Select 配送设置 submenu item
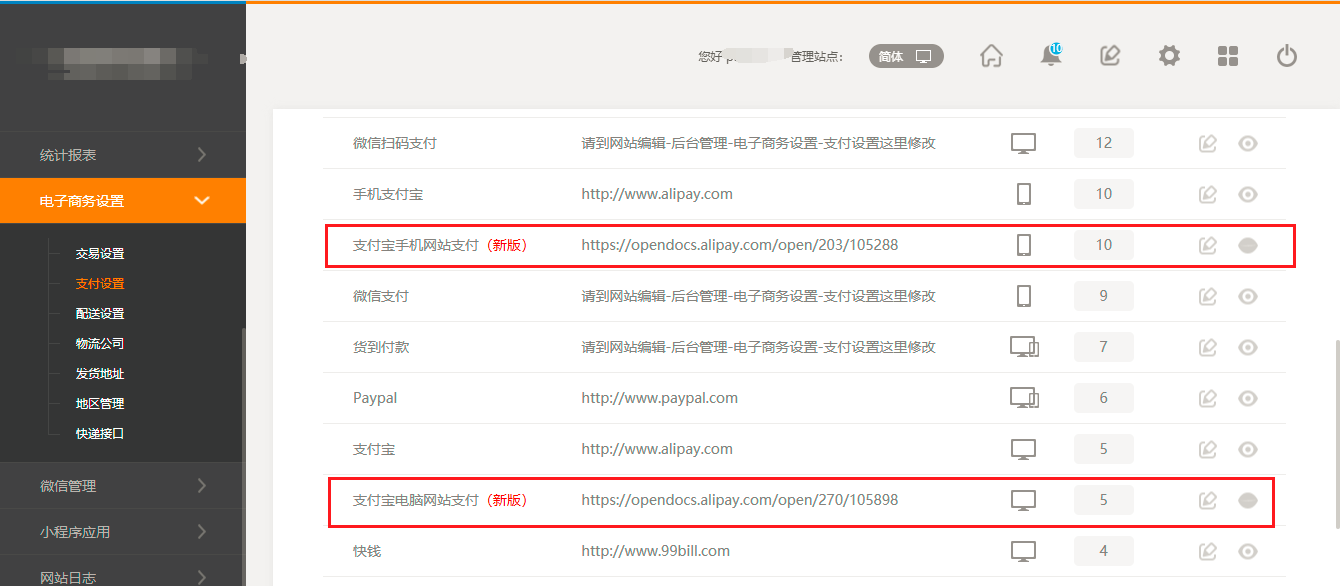The image size is (1340, 586). [x=100, y=314]
